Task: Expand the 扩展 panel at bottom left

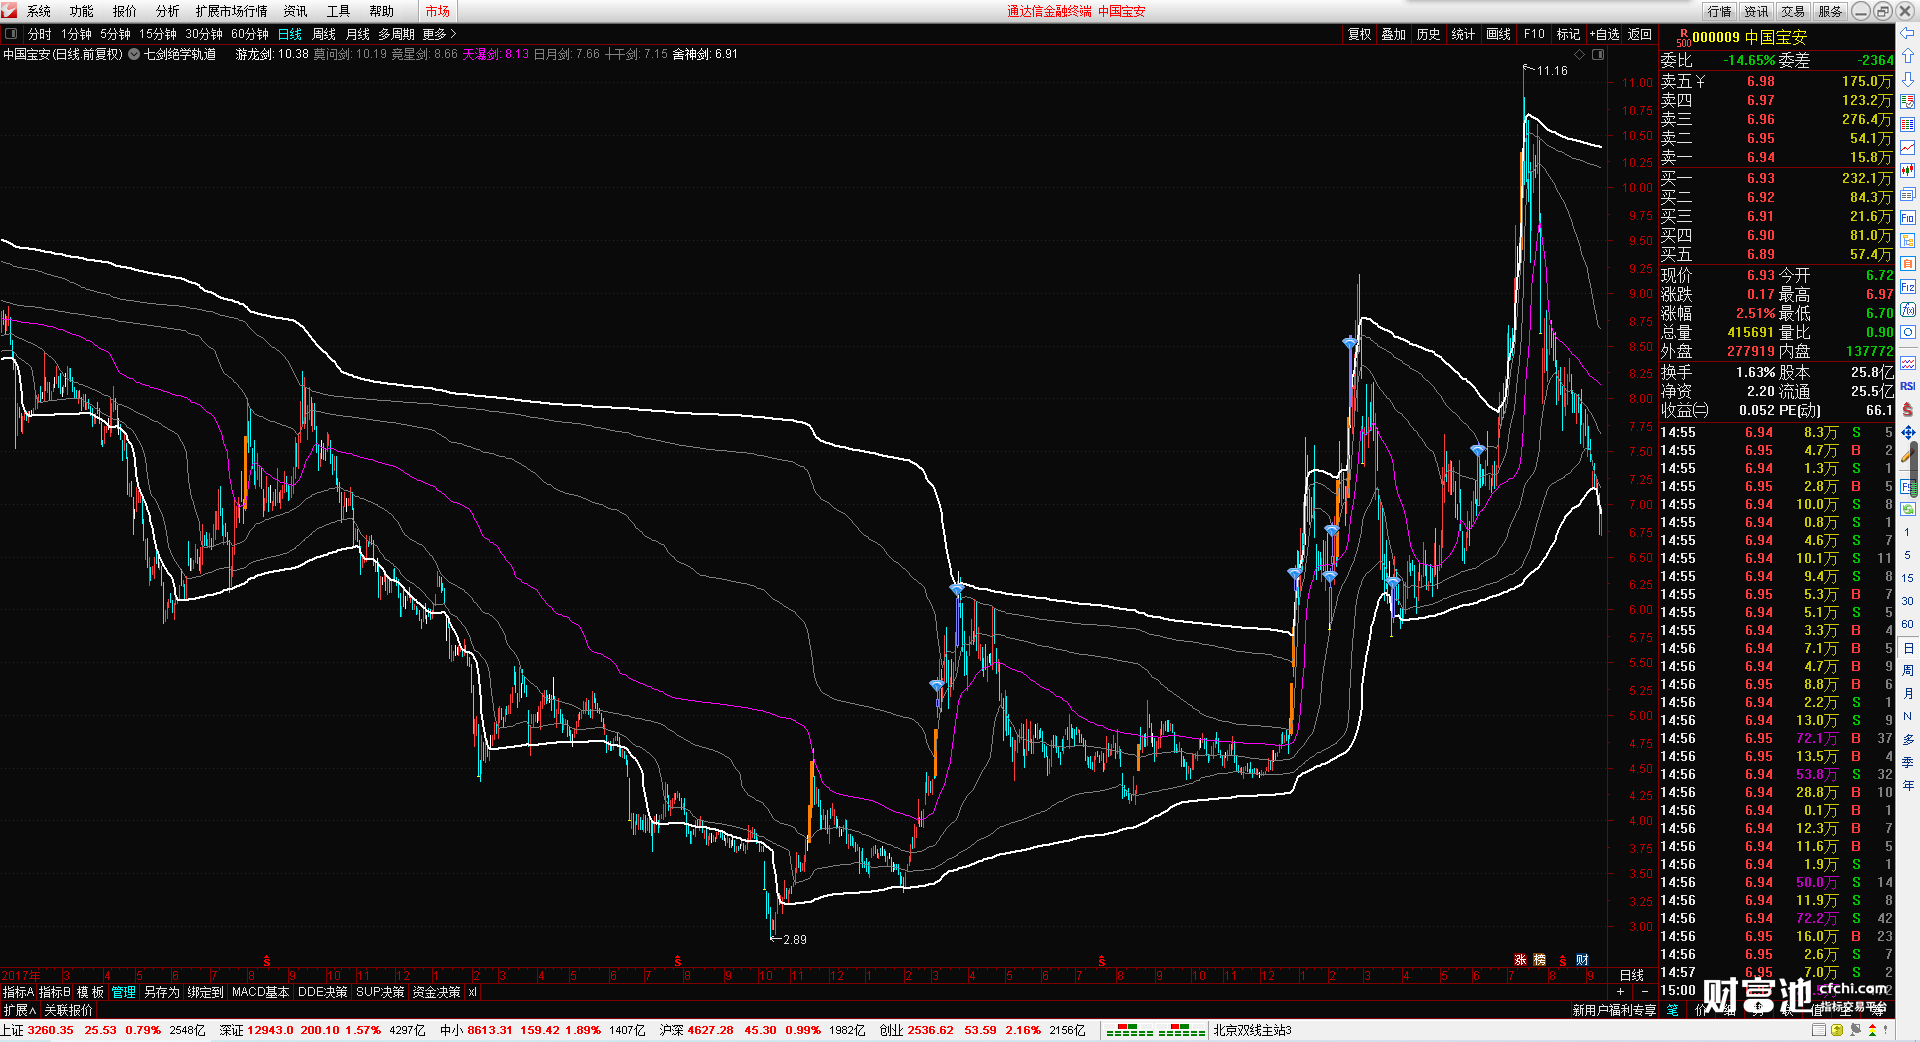Action: point(20,1010)
